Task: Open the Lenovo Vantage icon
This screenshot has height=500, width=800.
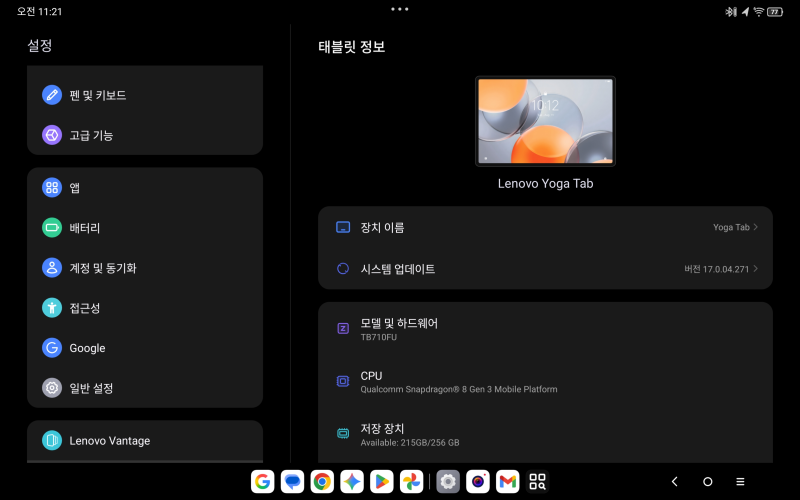Action: pyautogui.click(x=52, y=440)
